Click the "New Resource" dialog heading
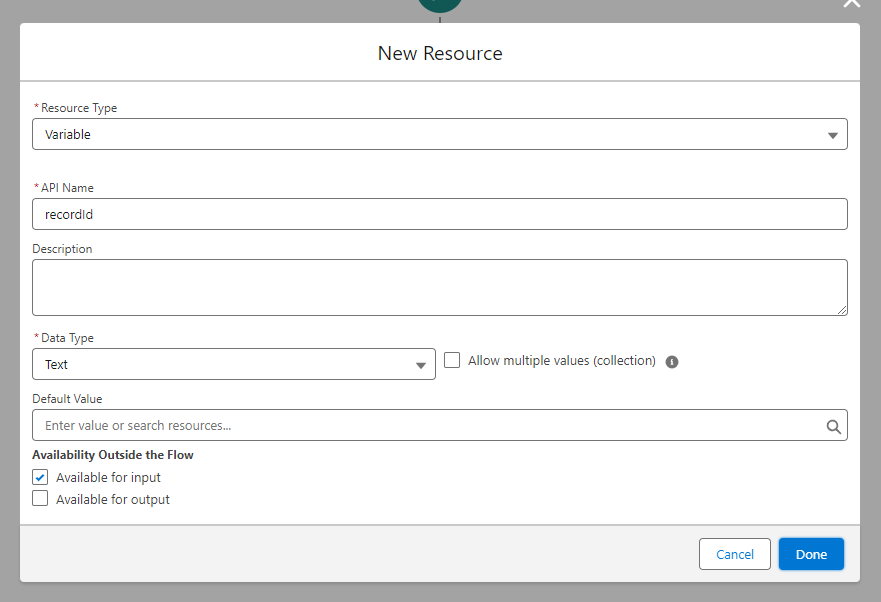Viewport: 881px width, 602px height. (440, 53)
